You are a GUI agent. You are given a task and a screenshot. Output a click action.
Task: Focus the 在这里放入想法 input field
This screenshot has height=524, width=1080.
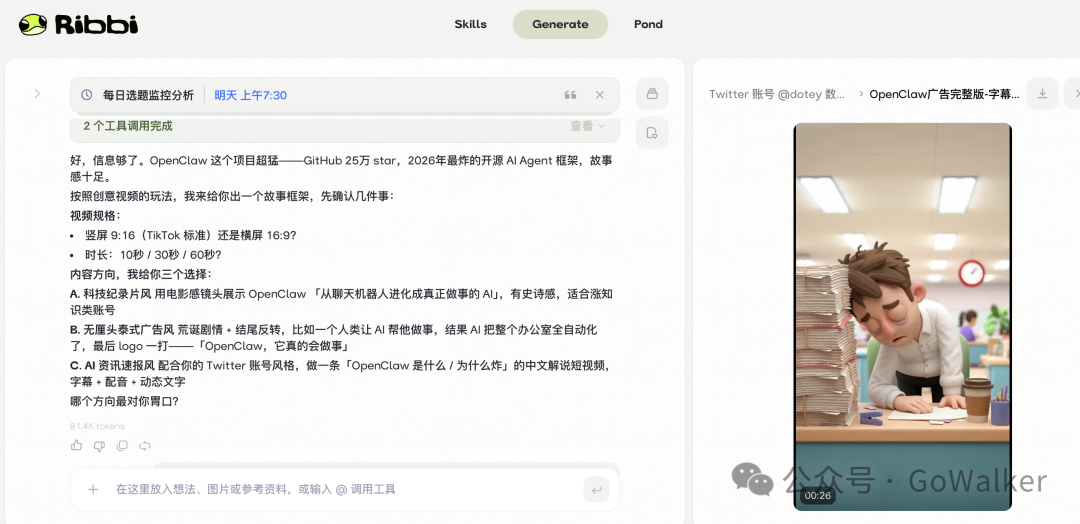pos(344,490)
